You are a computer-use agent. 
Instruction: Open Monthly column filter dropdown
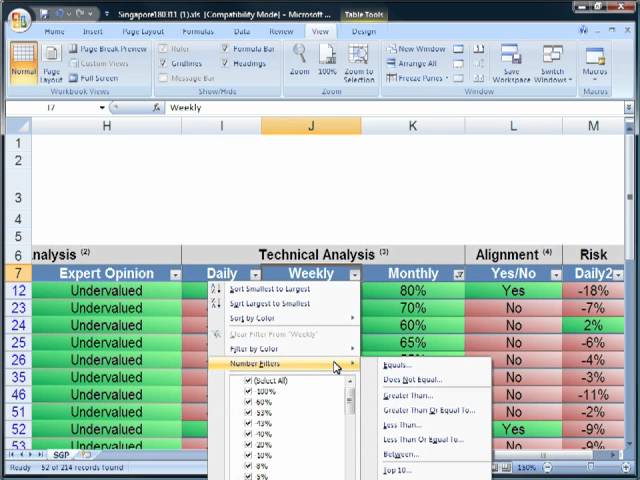459,275
